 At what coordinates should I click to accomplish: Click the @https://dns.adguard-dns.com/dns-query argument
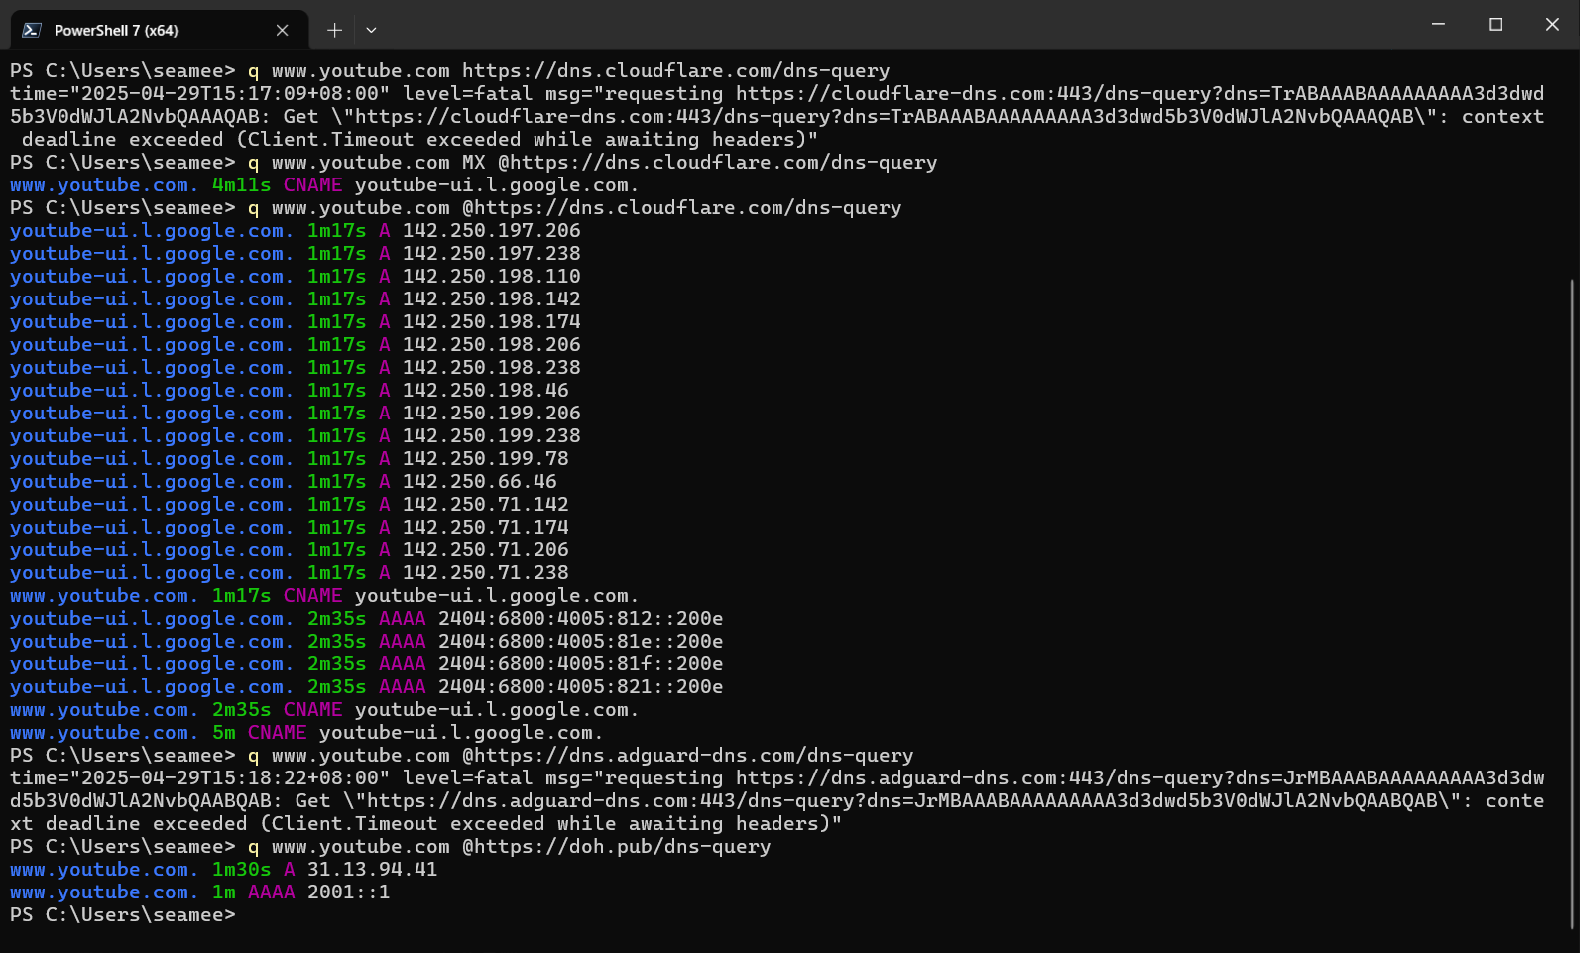pyautogui.click(x=688, y=755)
